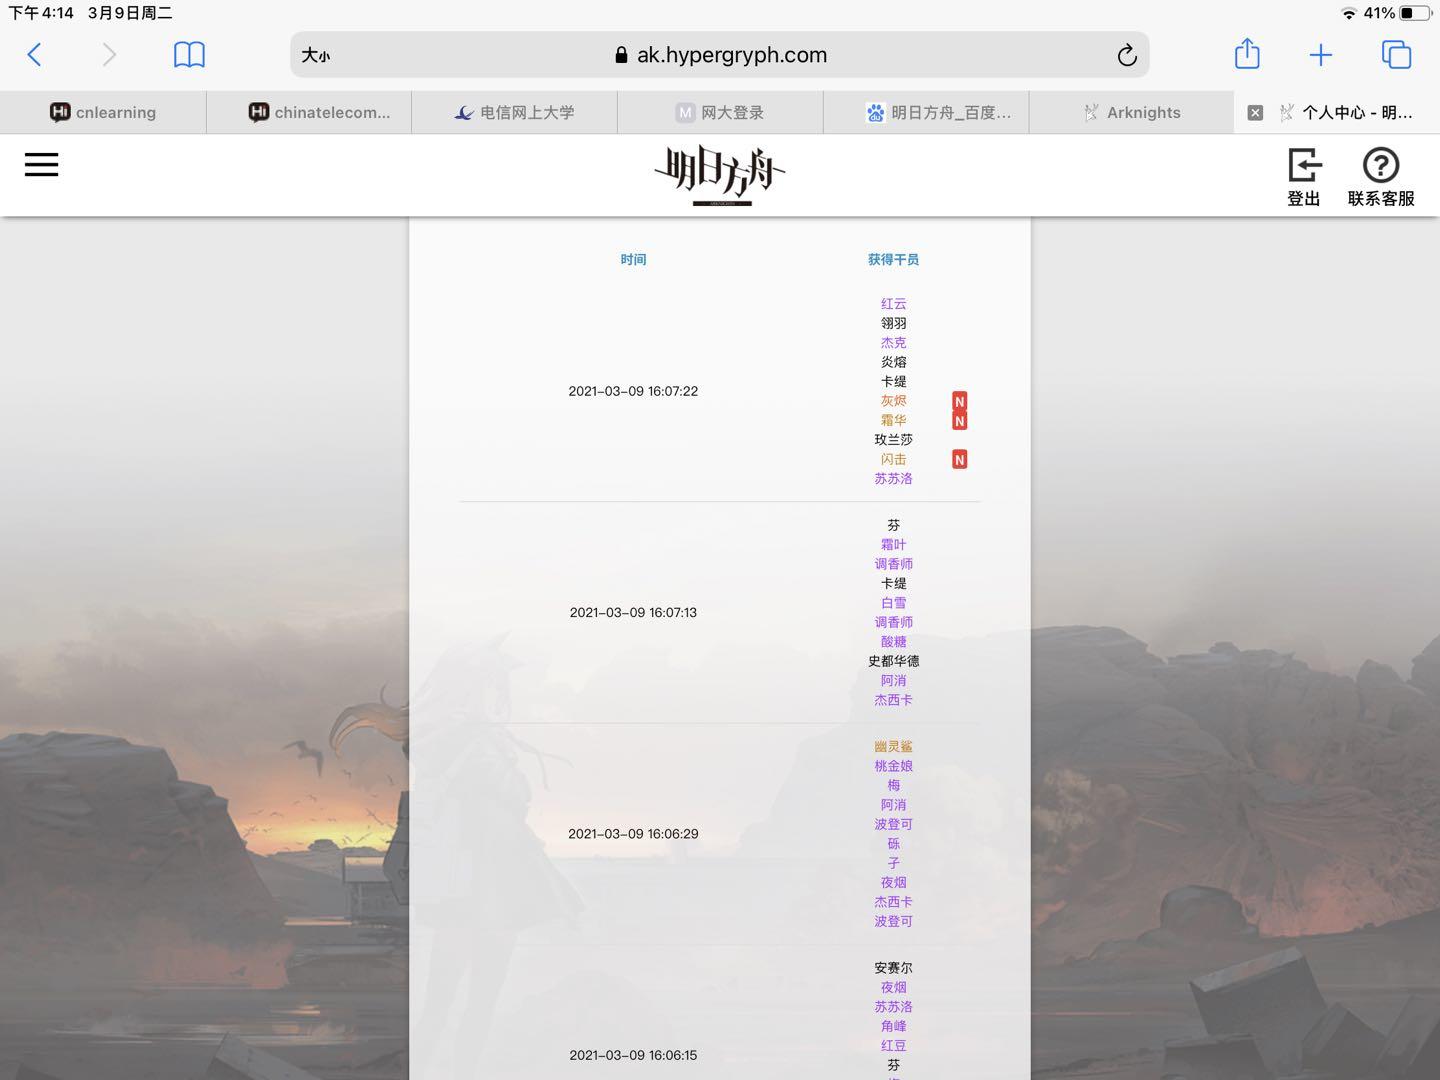This screenshot has height=1080, width=1440.
Task: Tap the Safari back arrow
Action: click(34, 55)
